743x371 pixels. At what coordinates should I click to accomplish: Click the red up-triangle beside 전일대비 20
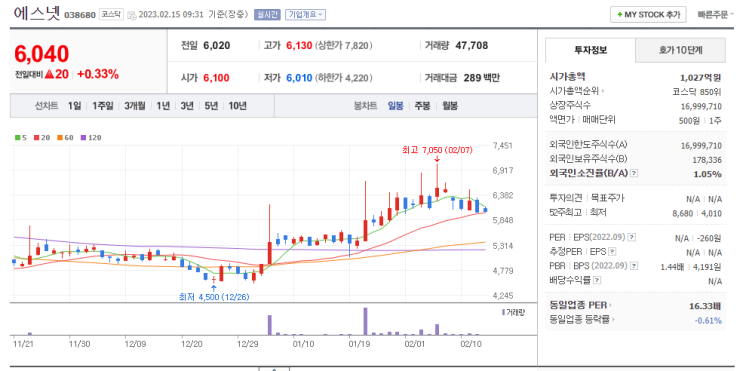pyautogui.click(x=49, y=74)
